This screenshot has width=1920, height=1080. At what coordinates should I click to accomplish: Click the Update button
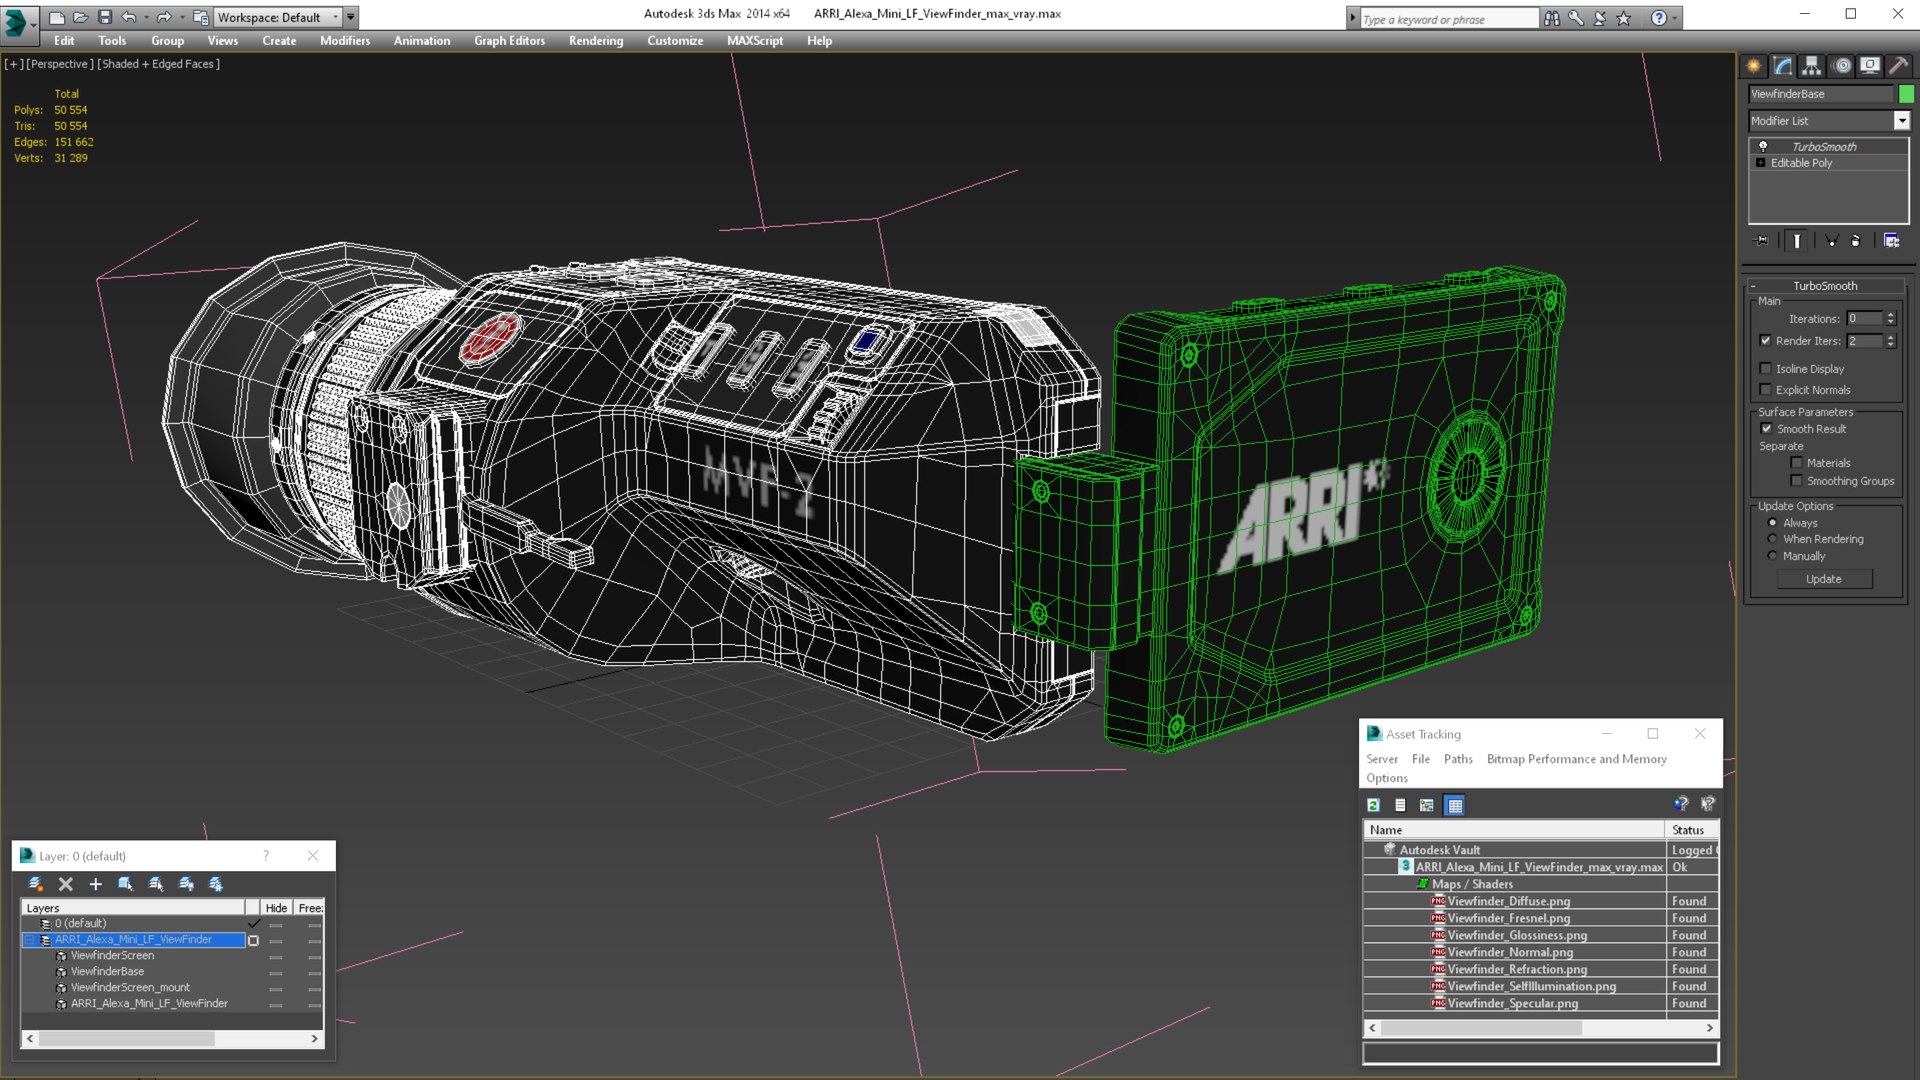(x=1824, y=579)
